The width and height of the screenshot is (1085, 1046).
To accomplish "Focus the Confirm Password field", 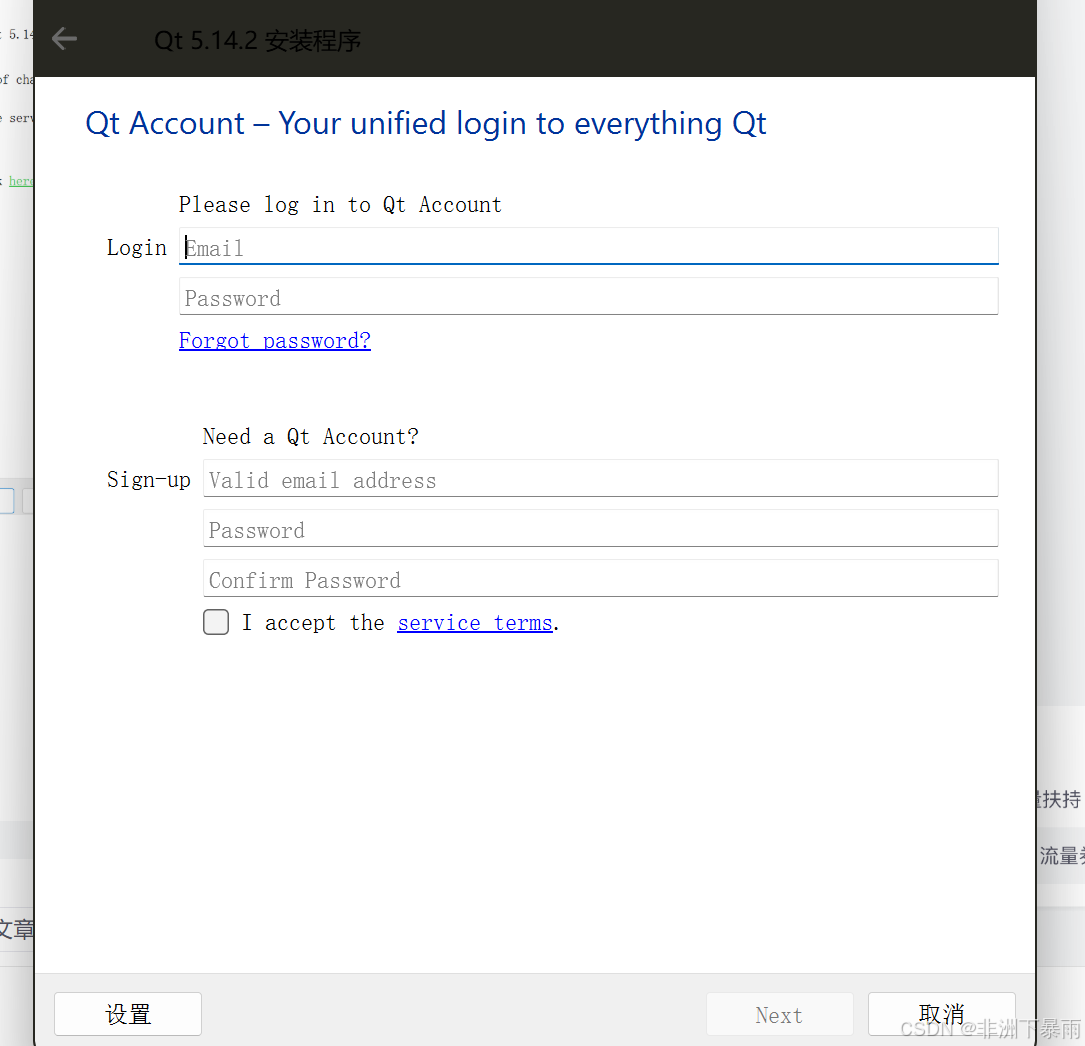I will point(600,578).
